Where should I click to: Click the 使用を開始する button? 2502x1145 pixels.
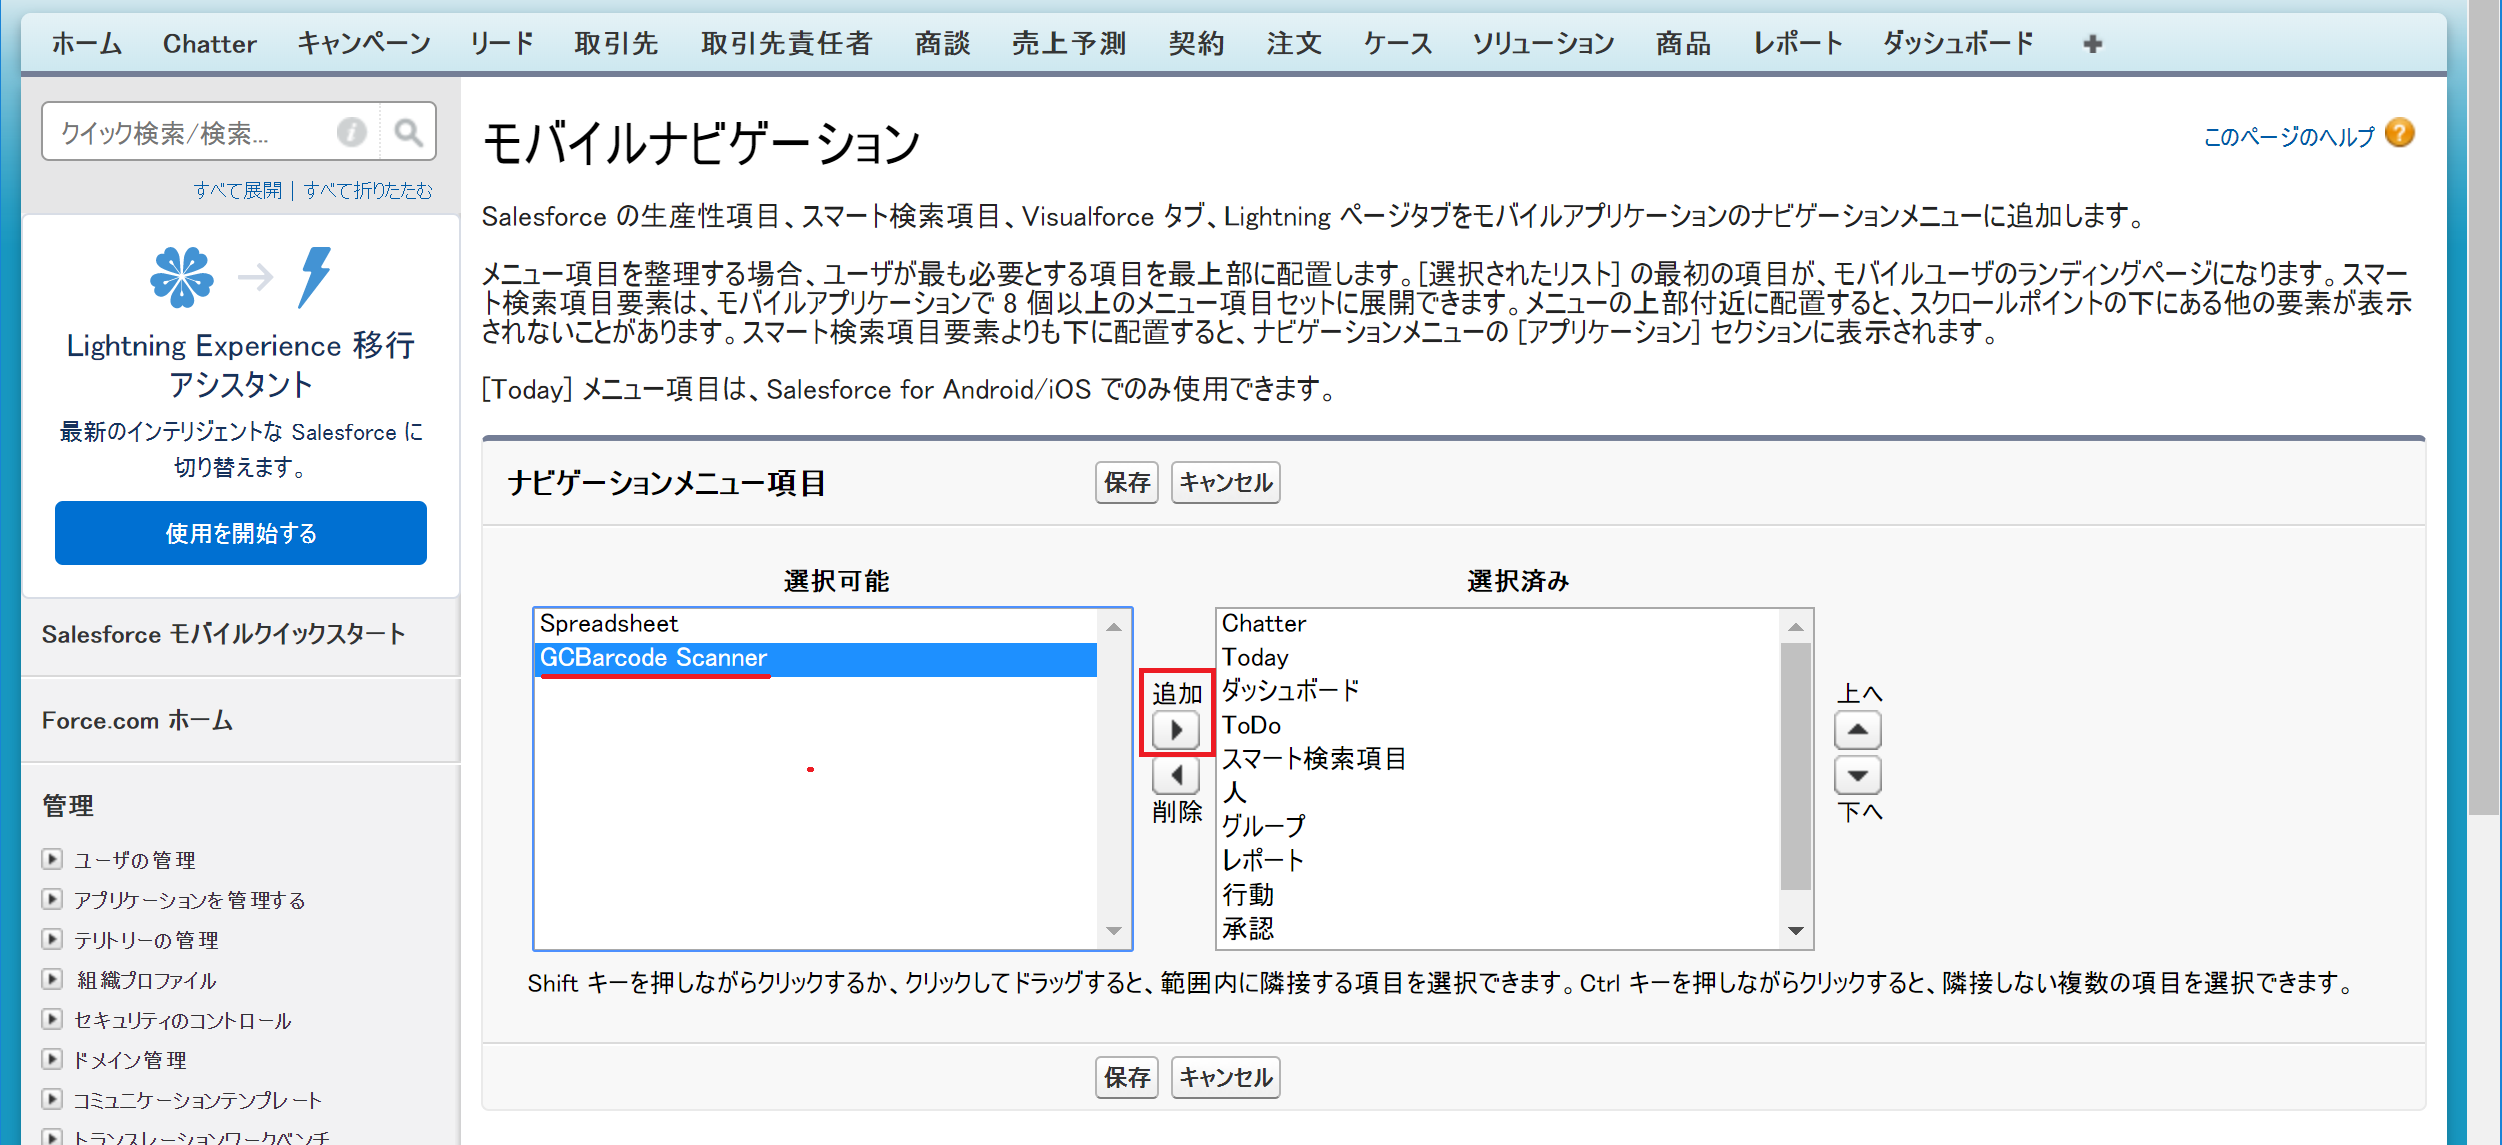click(x=241, y=533)
